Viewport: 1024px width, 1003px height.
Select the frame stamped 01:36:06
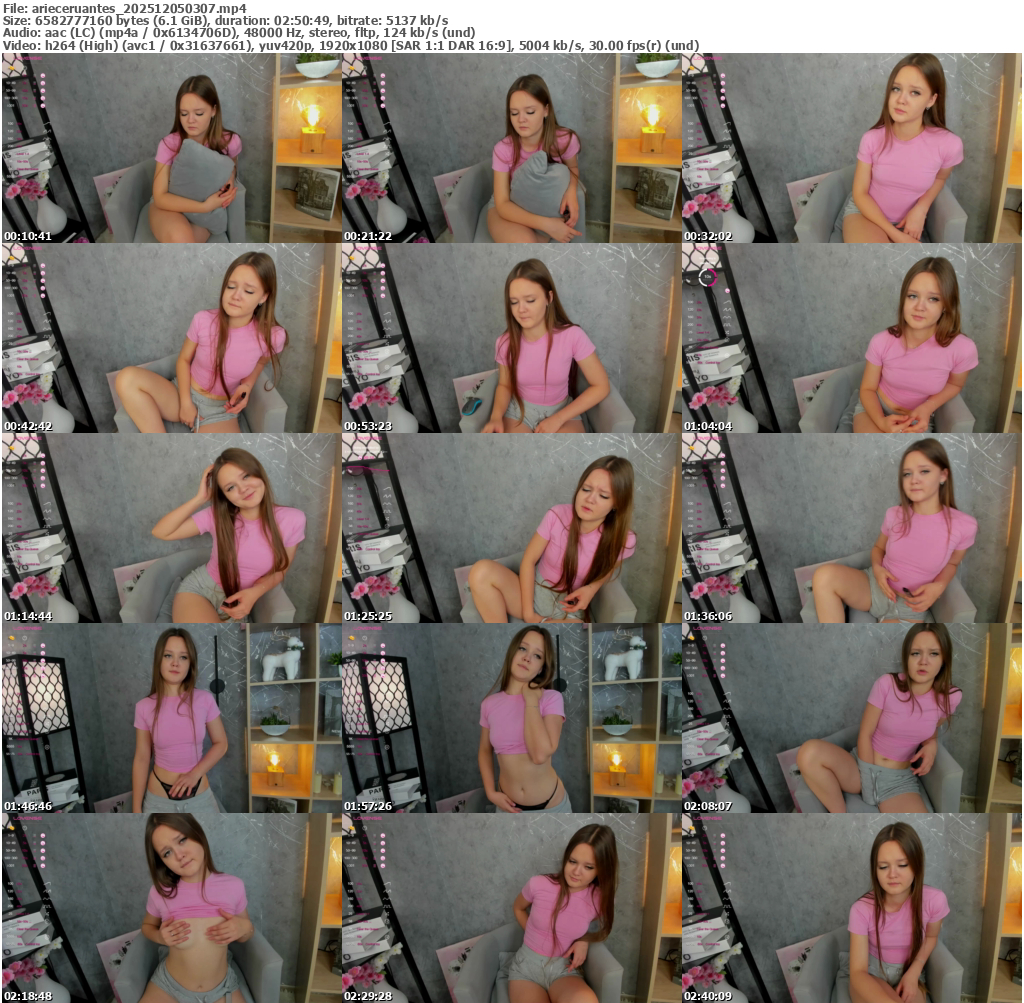pos(852,528)
